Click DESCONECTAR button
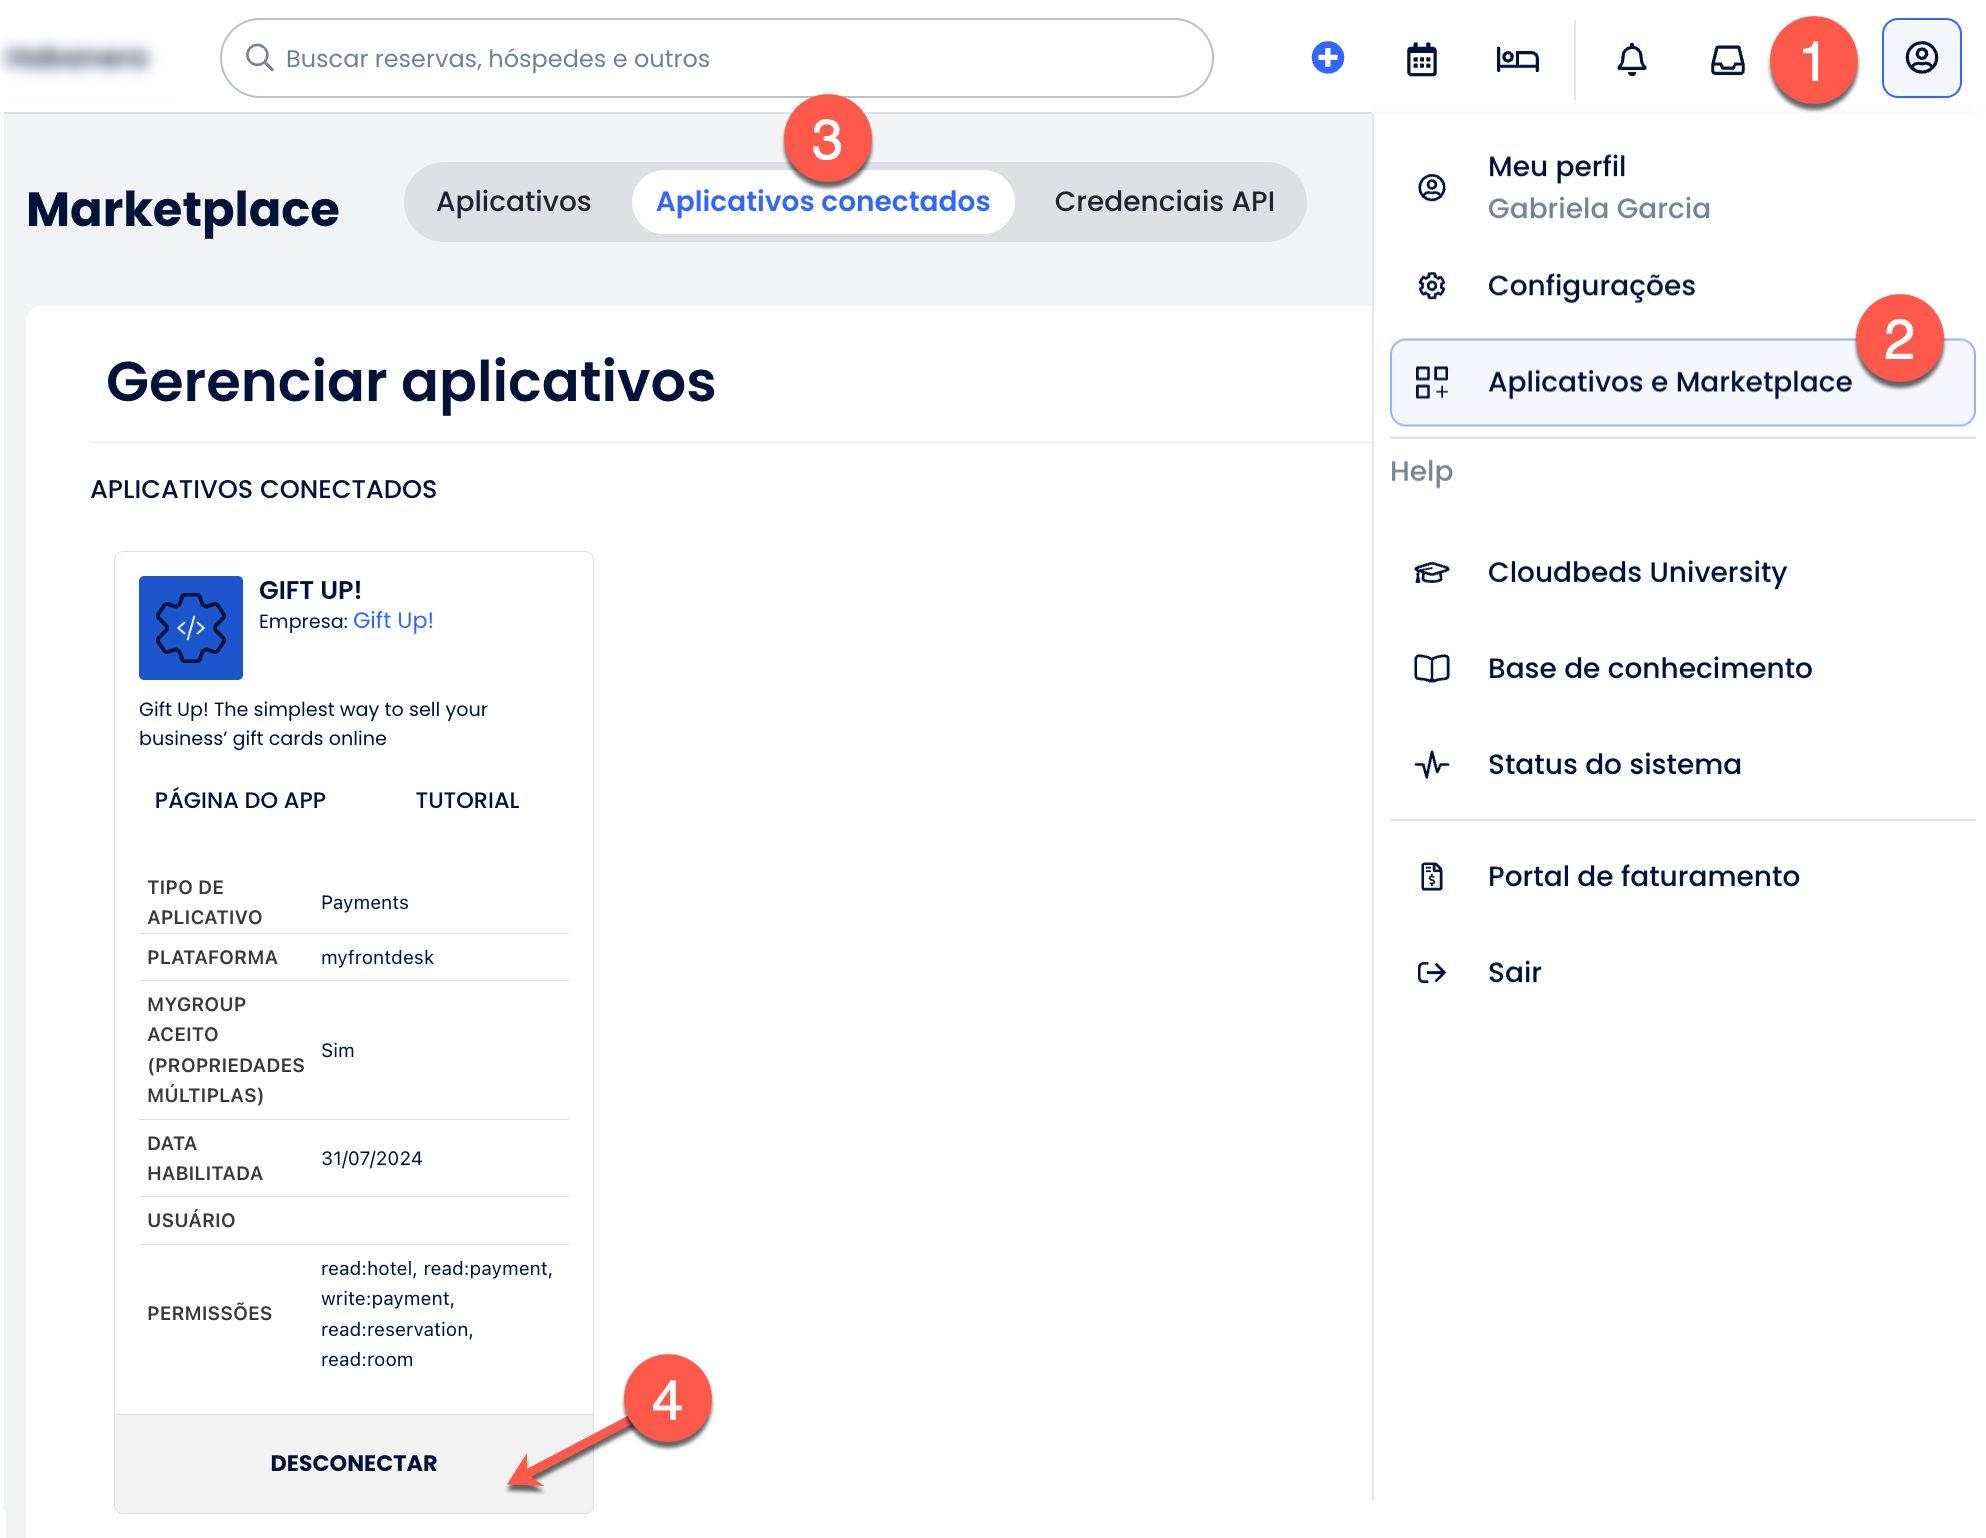The width and height of the screenshot is (1986, 1538). pos(353,1463)
